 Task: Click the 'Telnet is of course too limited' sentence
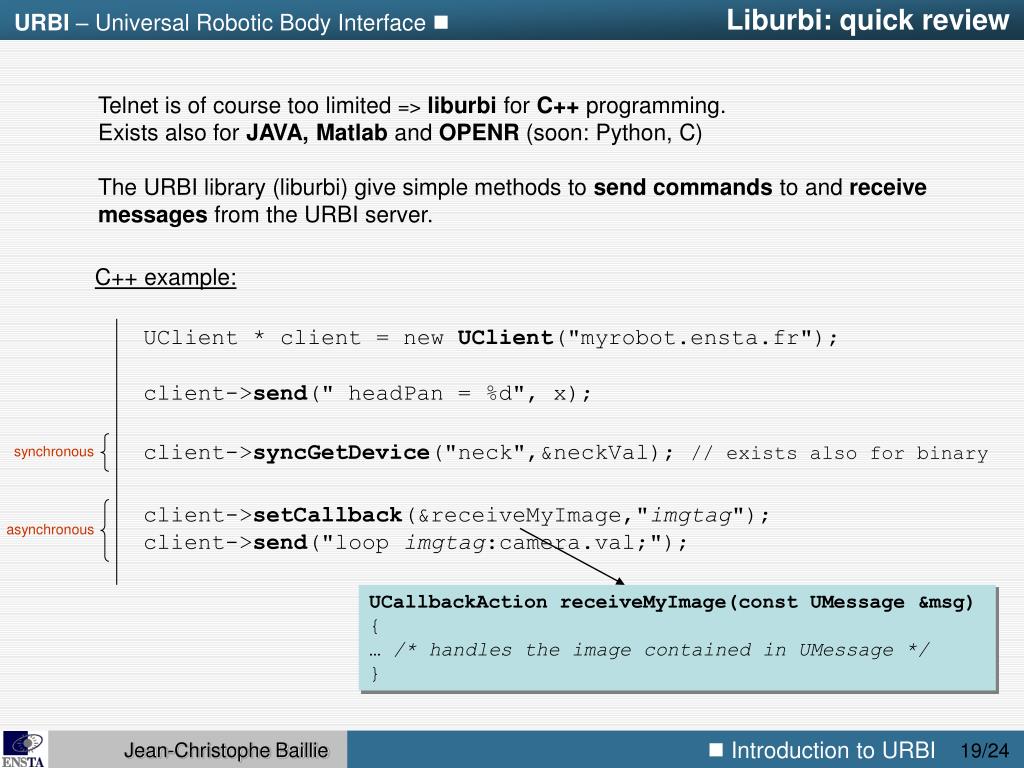[x=412, y=106]
